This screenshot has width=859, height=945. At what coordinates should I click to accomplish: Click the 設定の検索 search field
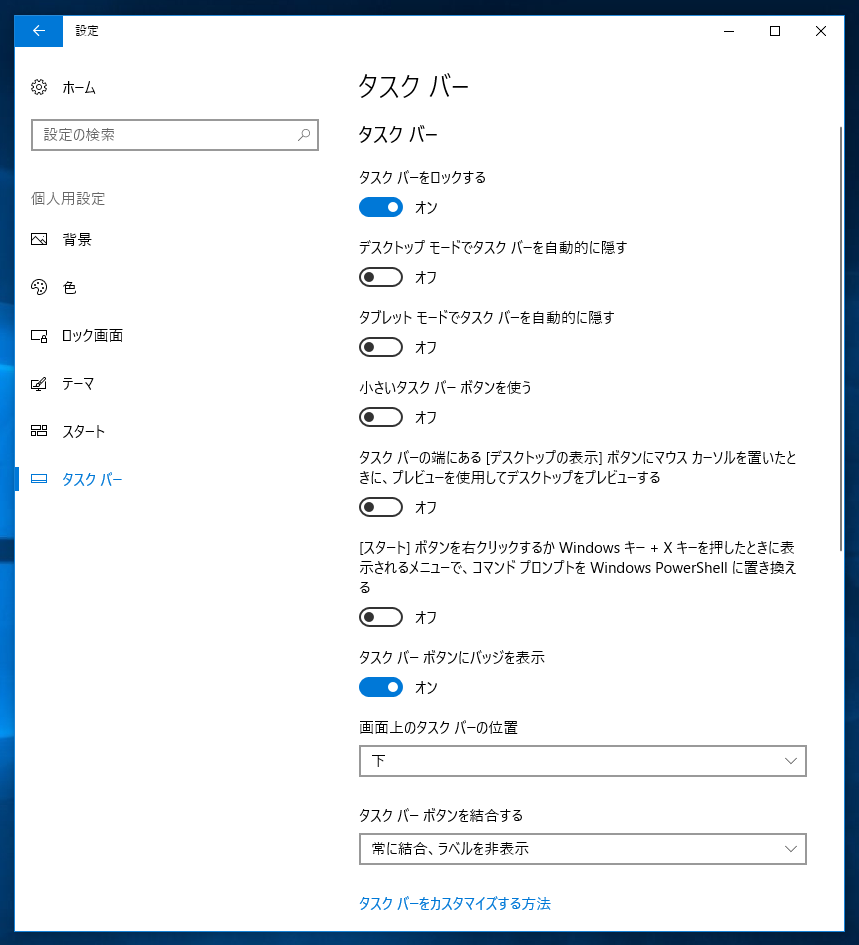175,135
